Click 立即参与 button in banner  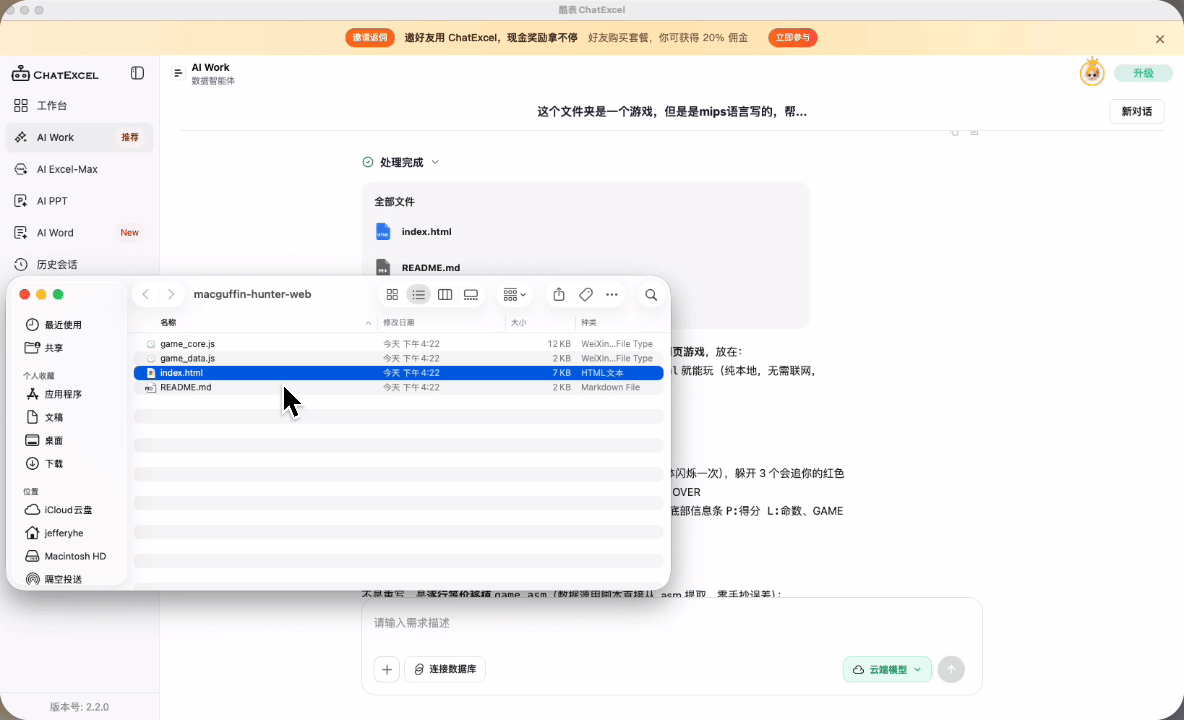[793, 38]
